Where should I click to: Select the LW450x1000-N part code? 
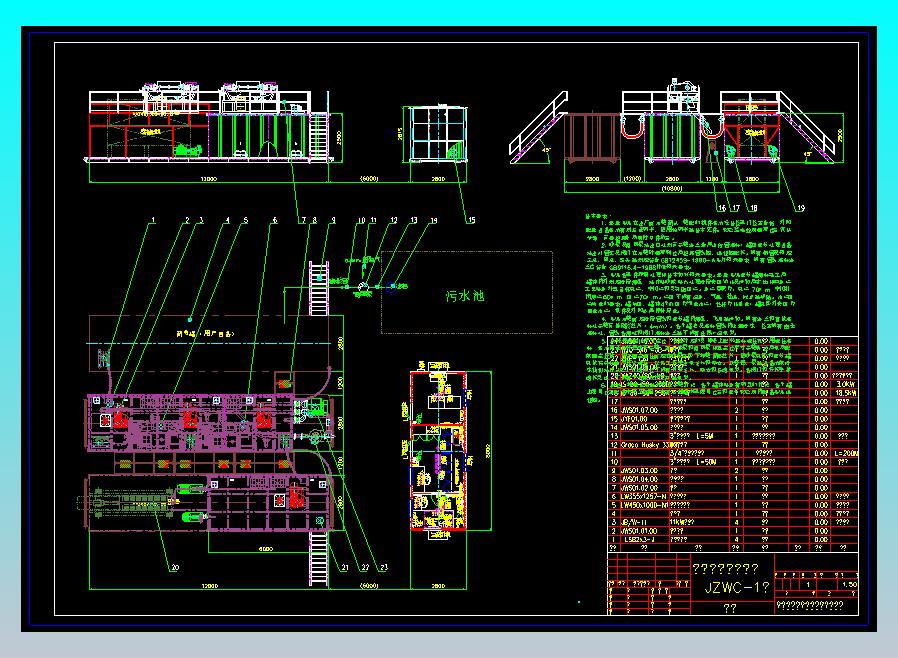[x=644, y=505]
